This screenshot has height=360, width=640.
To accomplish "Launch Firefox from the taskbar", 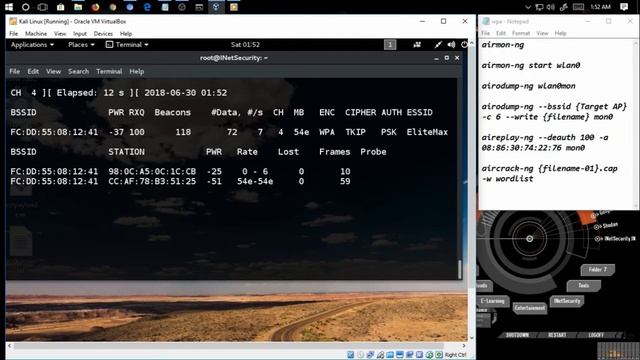I will (x=95, y=7).
